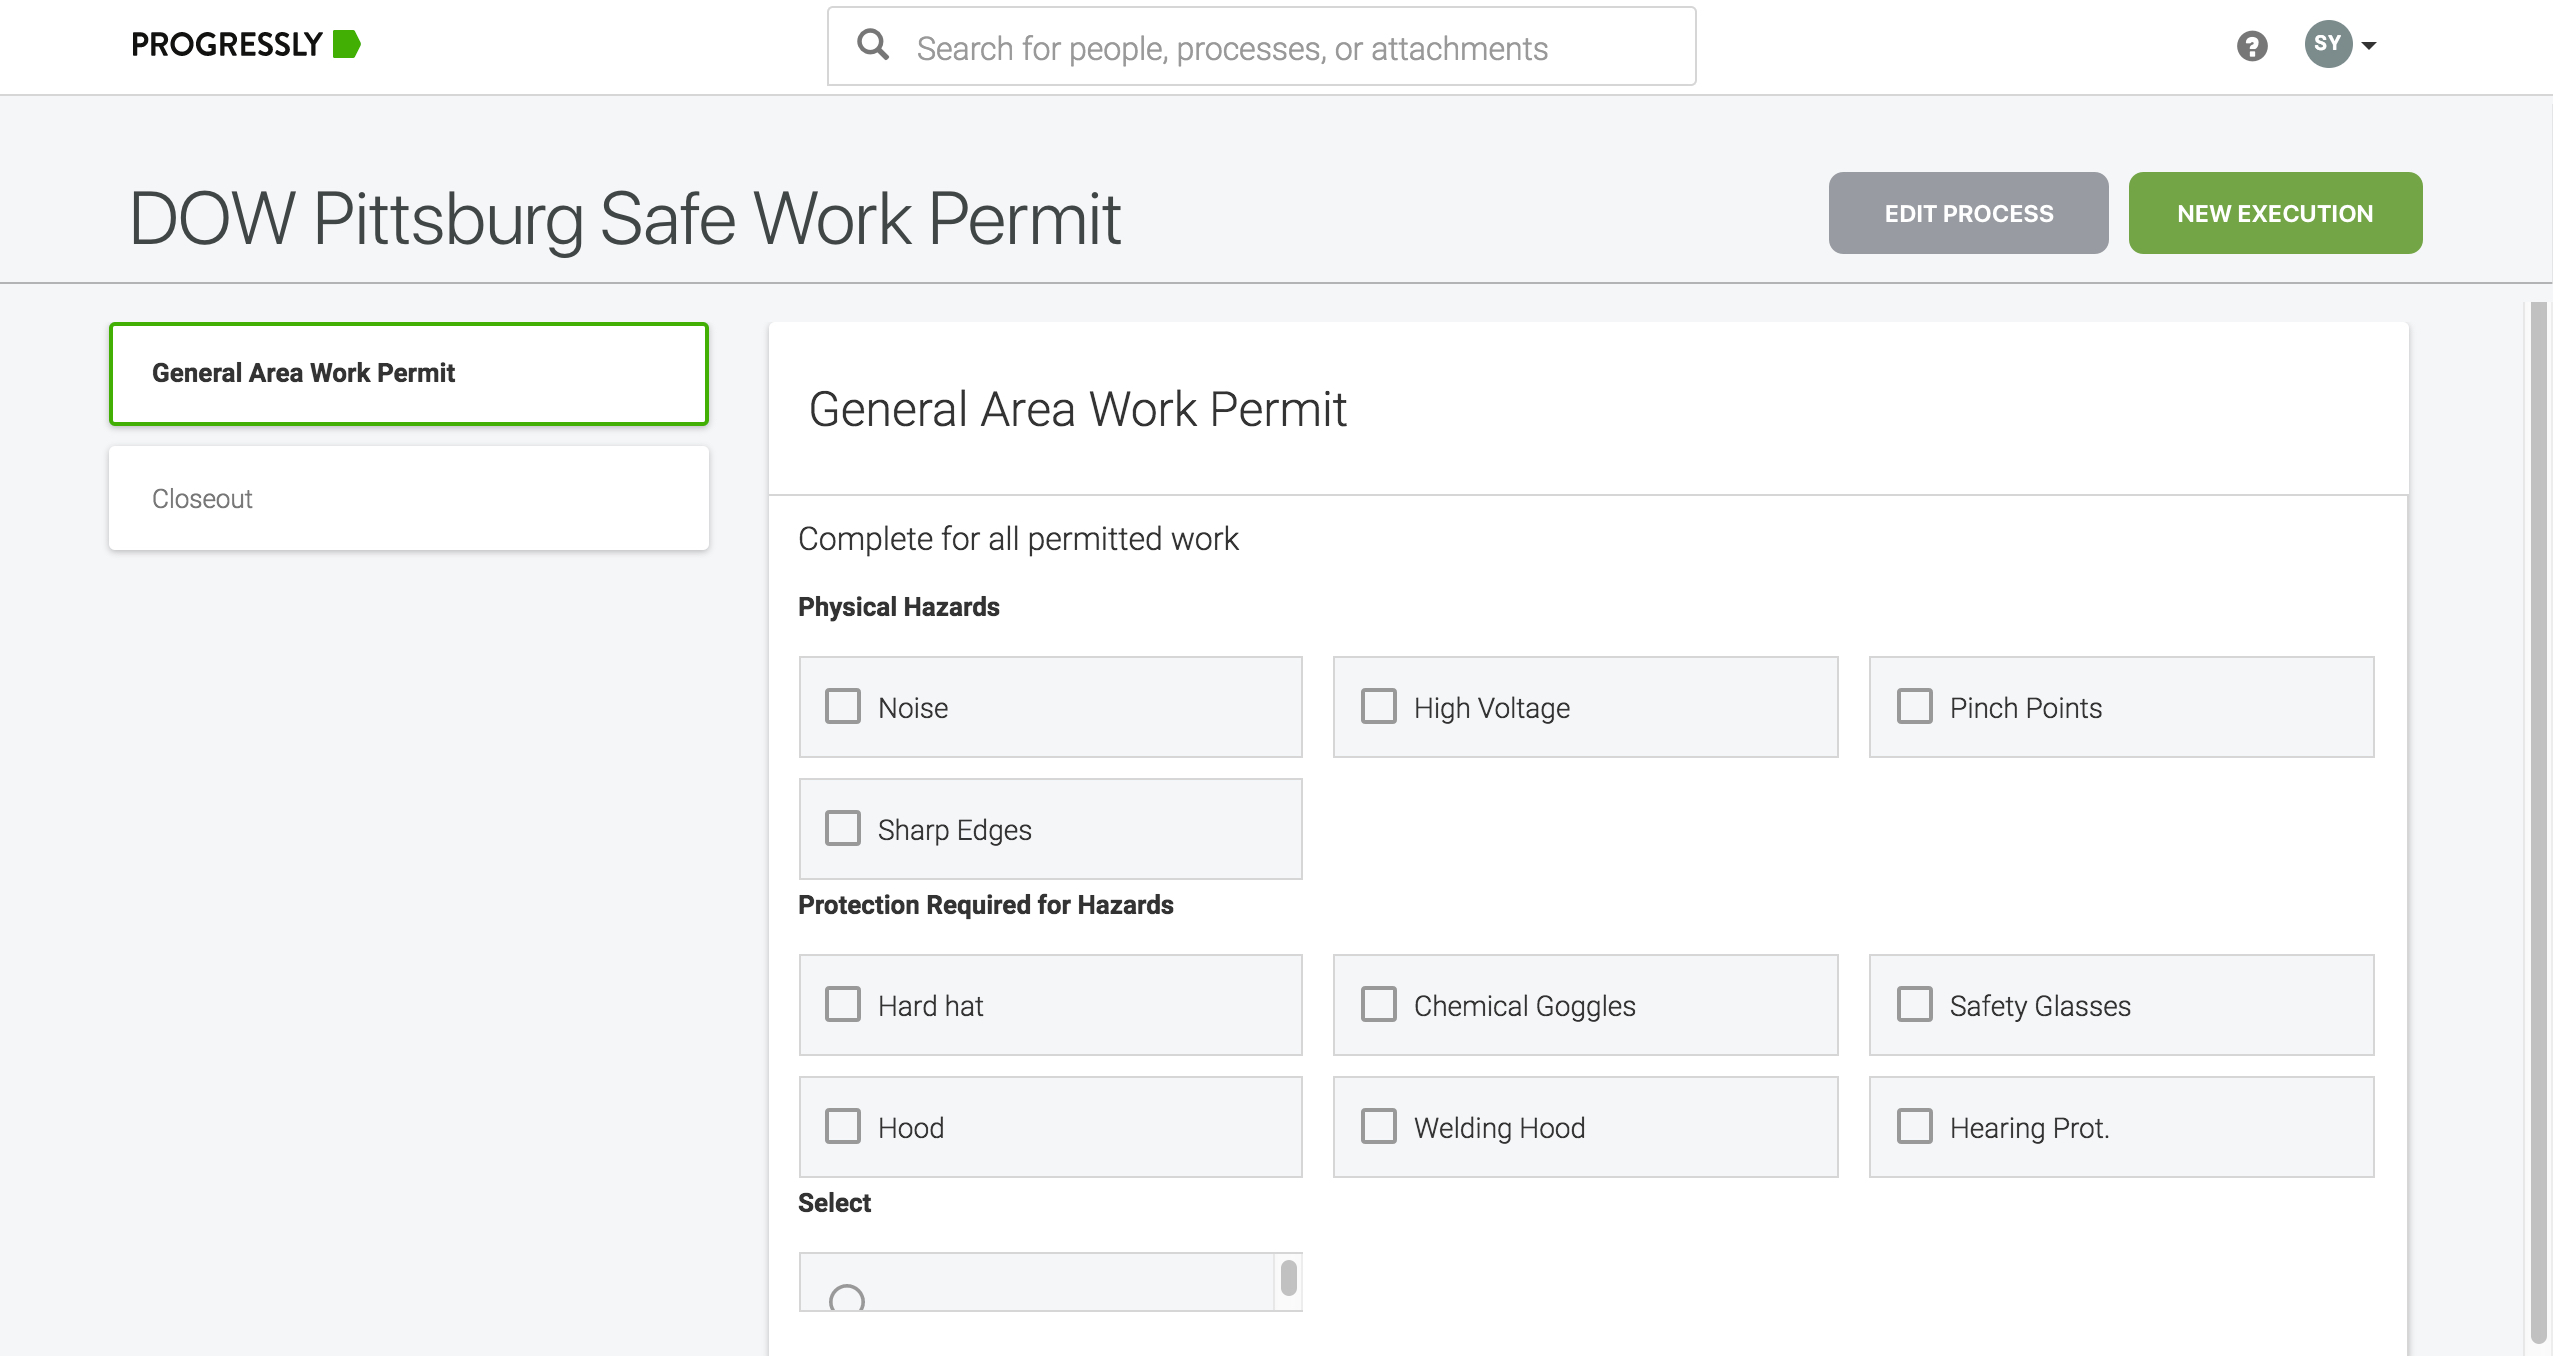Viewport: 2553px width, 1356px height.
Task: Click the Select list inner scrollbar
Action: point(1288,1279)
